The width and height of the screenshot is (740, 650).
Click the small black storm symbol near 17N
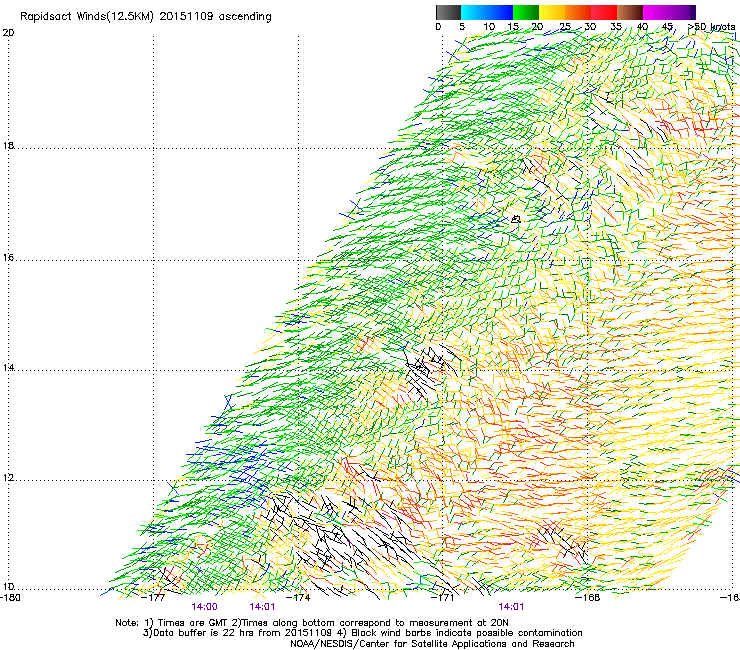click(516, 219)
